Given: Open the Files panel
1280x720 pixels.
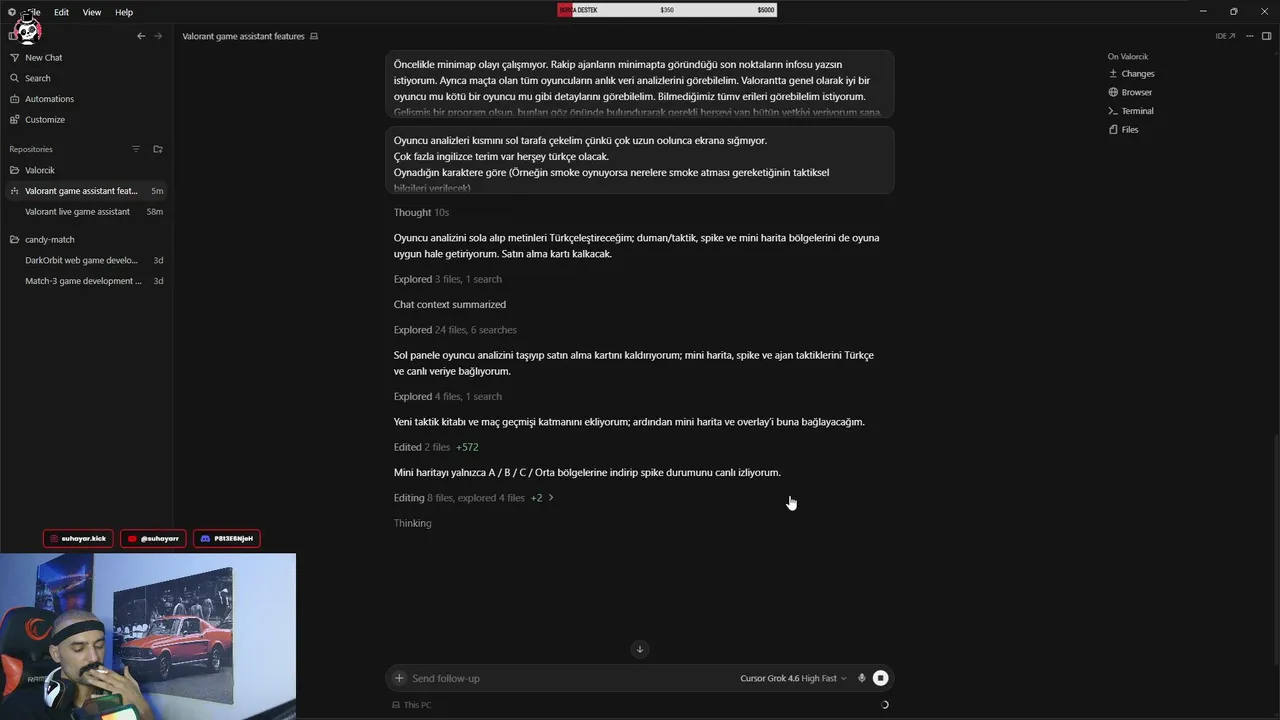Looking at the screenshot, I should (x=1123, y=130).
